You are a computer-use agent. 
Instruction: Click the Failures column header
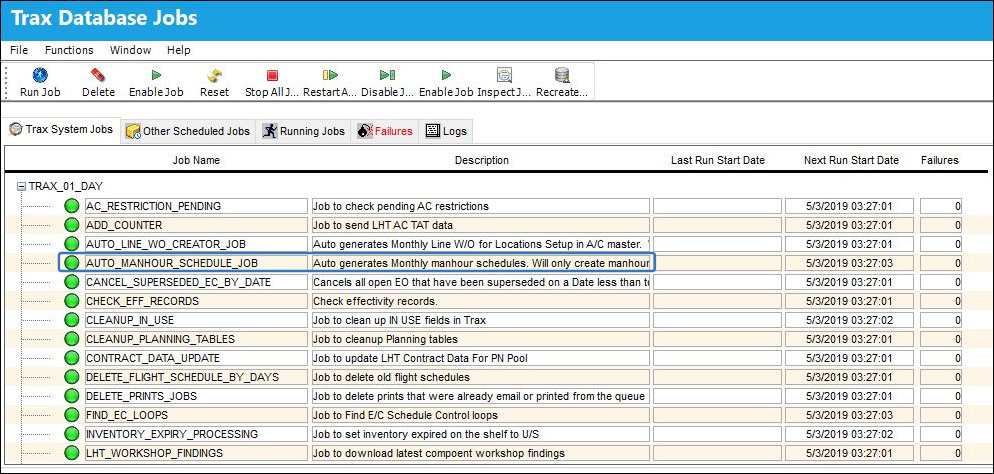click(x=939, y=160)
